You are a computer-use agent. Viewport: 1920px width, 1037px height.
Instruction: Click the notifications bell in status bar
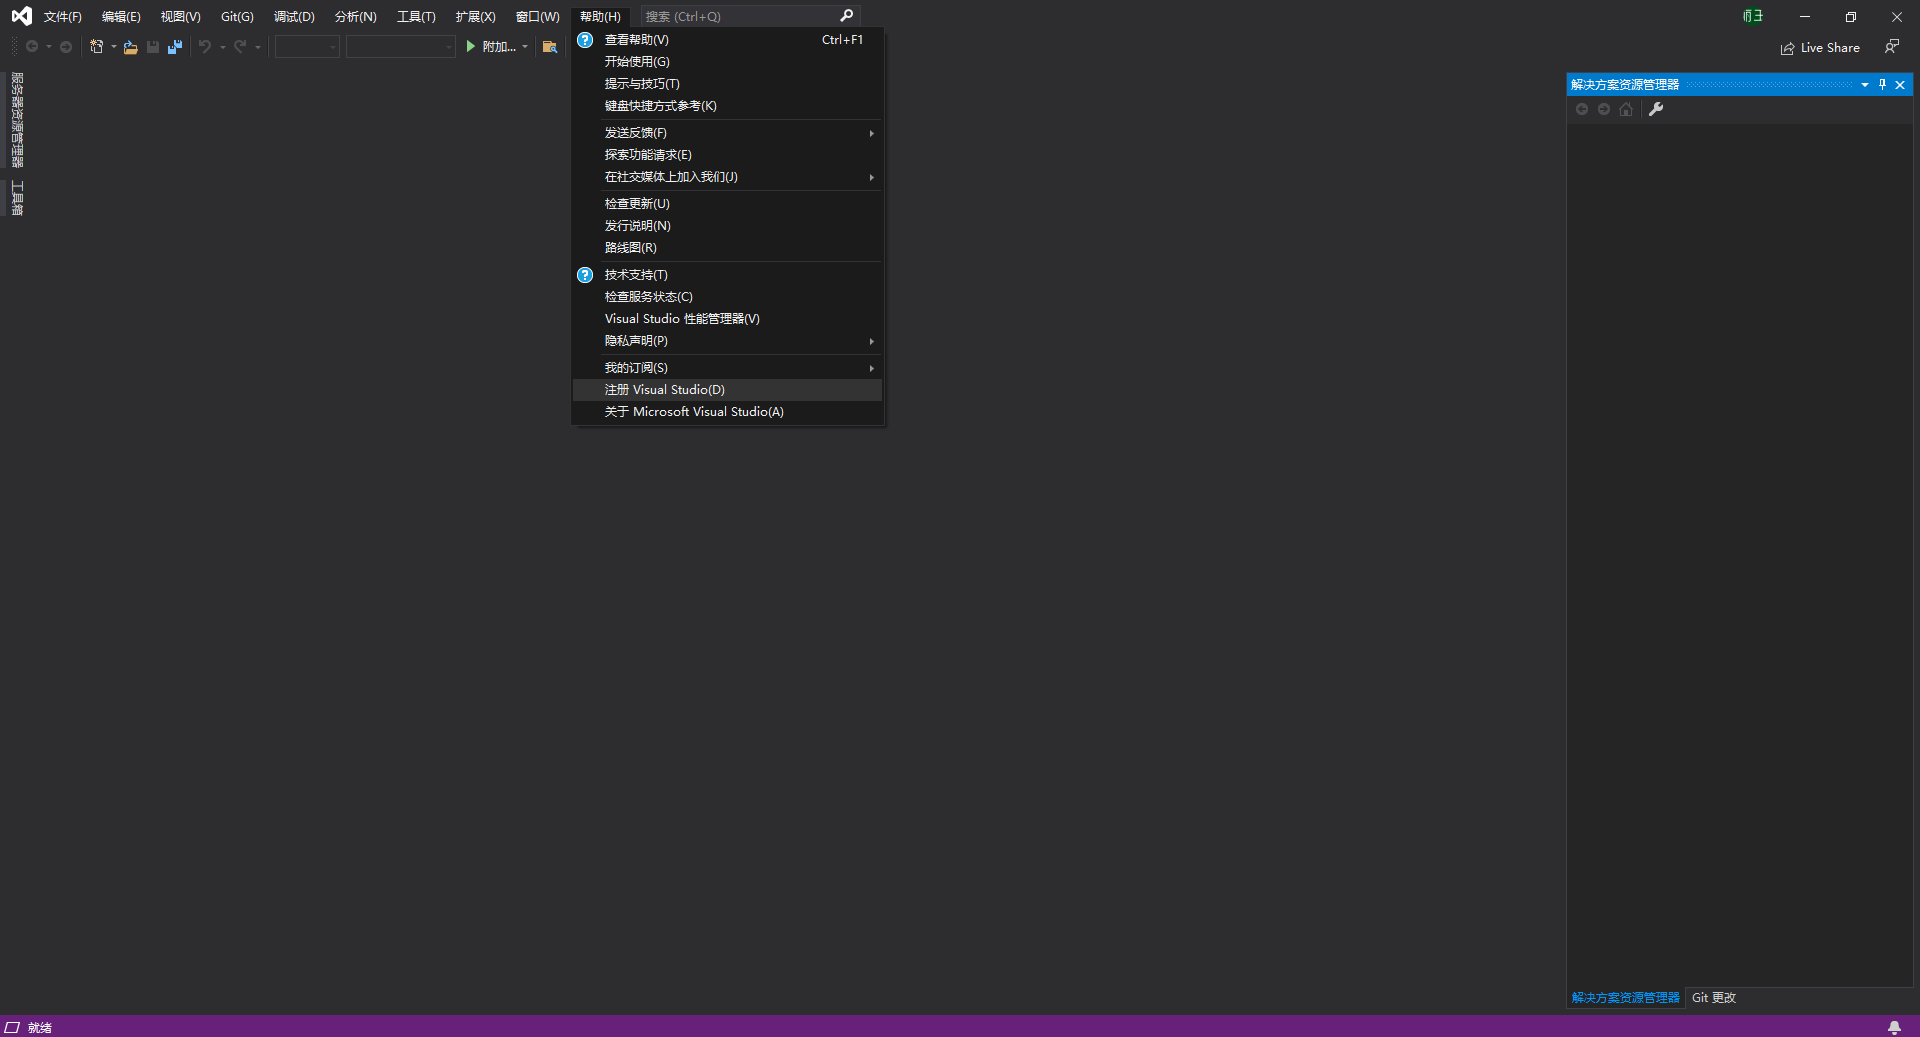[1894, 1027]
